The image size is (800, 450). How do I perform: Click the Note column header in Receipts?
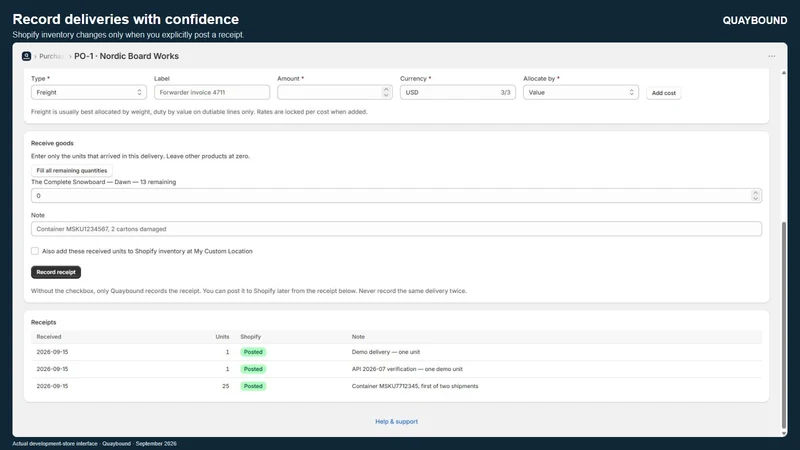(358, 337)
